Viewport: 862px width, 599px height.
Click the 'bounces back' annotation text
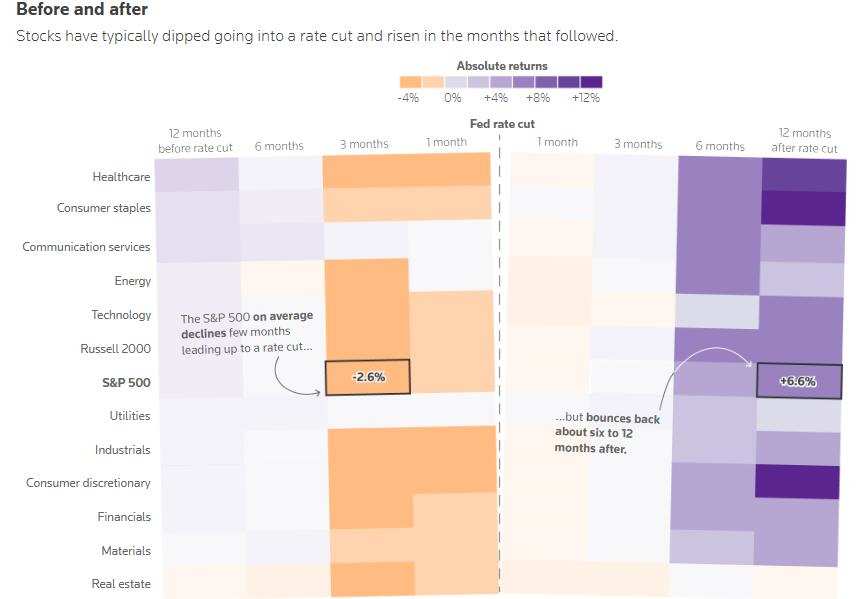click(623, 418)
